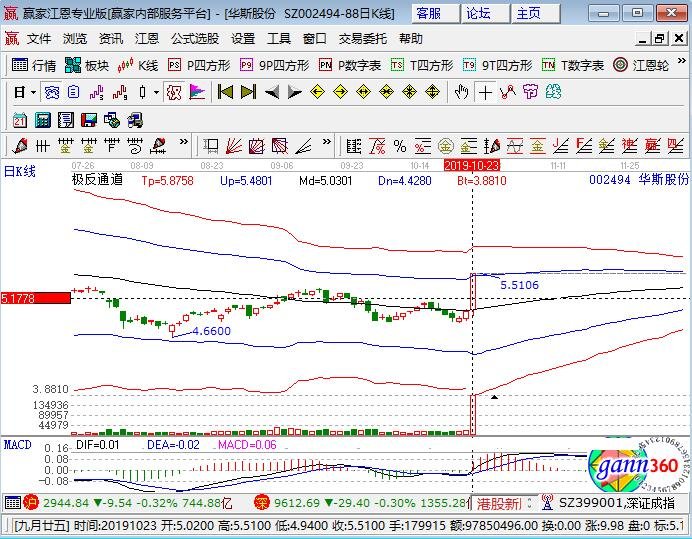Click the 港股新 status bar tab
Viewport: 692px width, 539px height.
pyautogui.click(x=498, y=503)
